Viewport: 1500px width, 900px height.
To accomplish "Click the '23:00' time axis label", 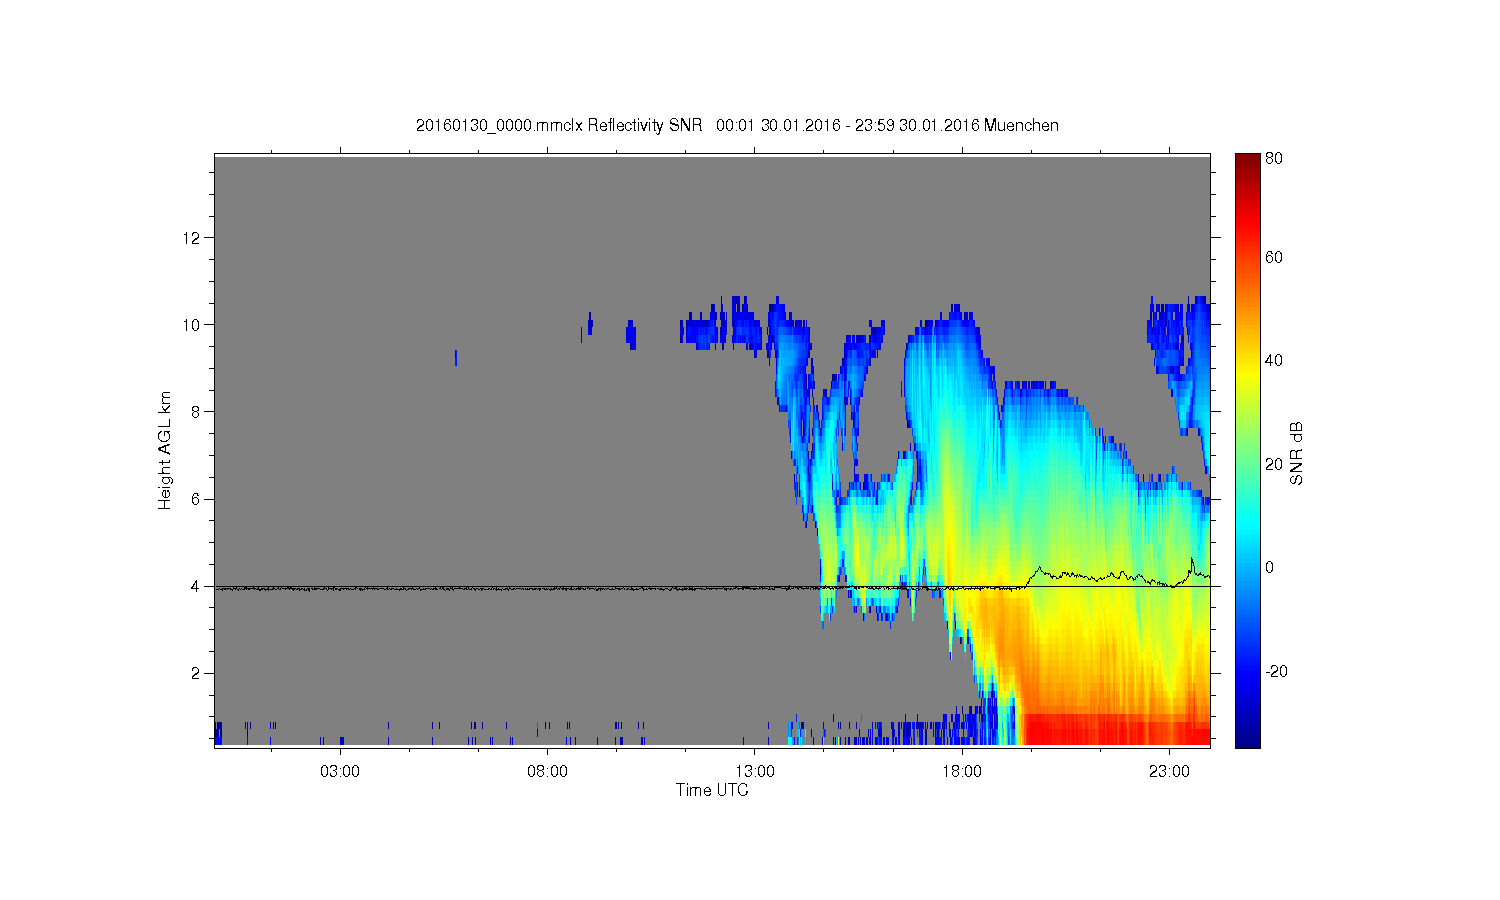I will [x=1169, y=772].
